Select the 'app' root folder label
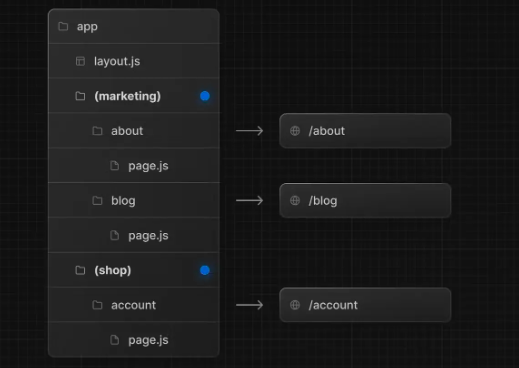Screen dimensions: 519x368 coord(87,27)
